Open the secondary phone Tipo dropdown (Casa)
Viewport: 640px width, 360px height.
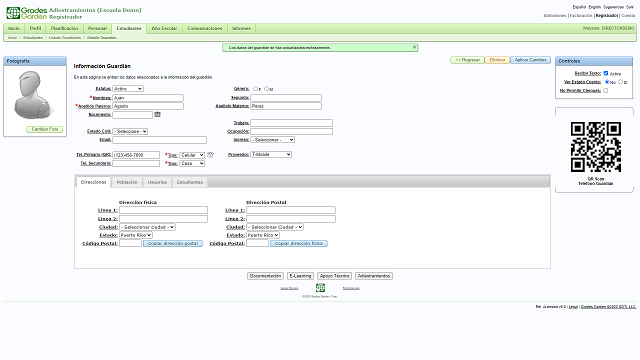tap(192, 163)
